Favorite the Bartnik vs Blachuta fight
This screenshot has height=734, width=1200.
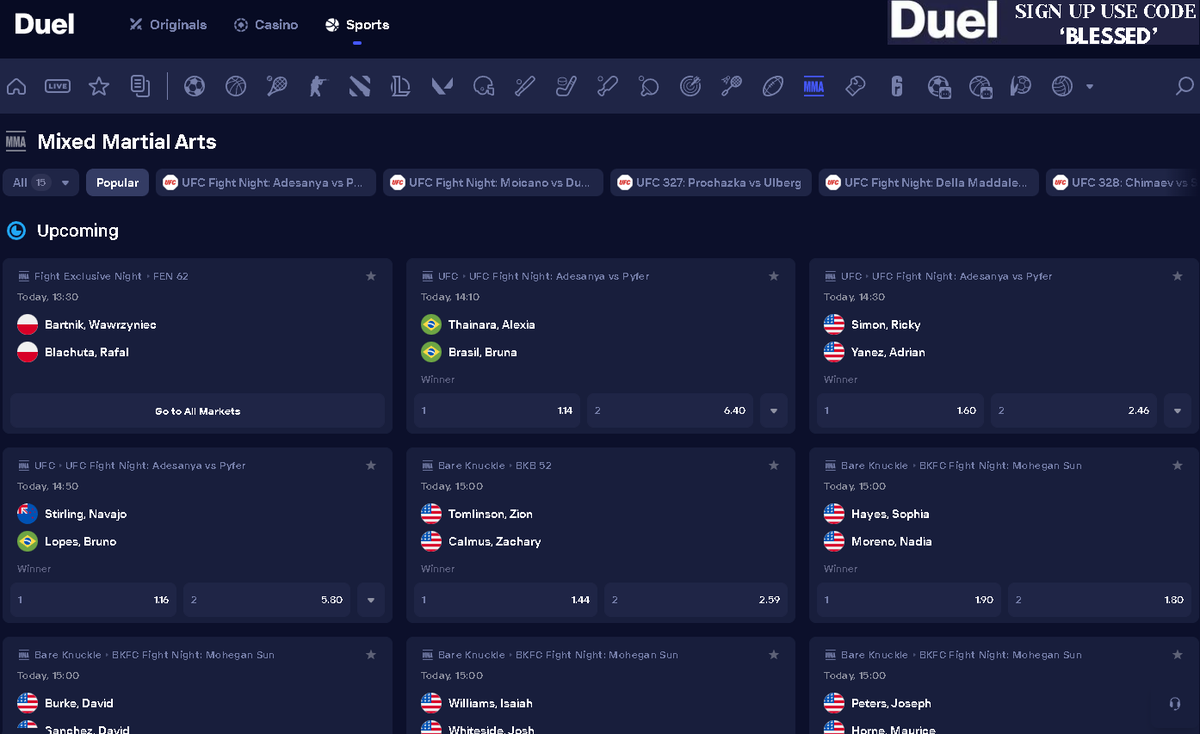[371, 276]
